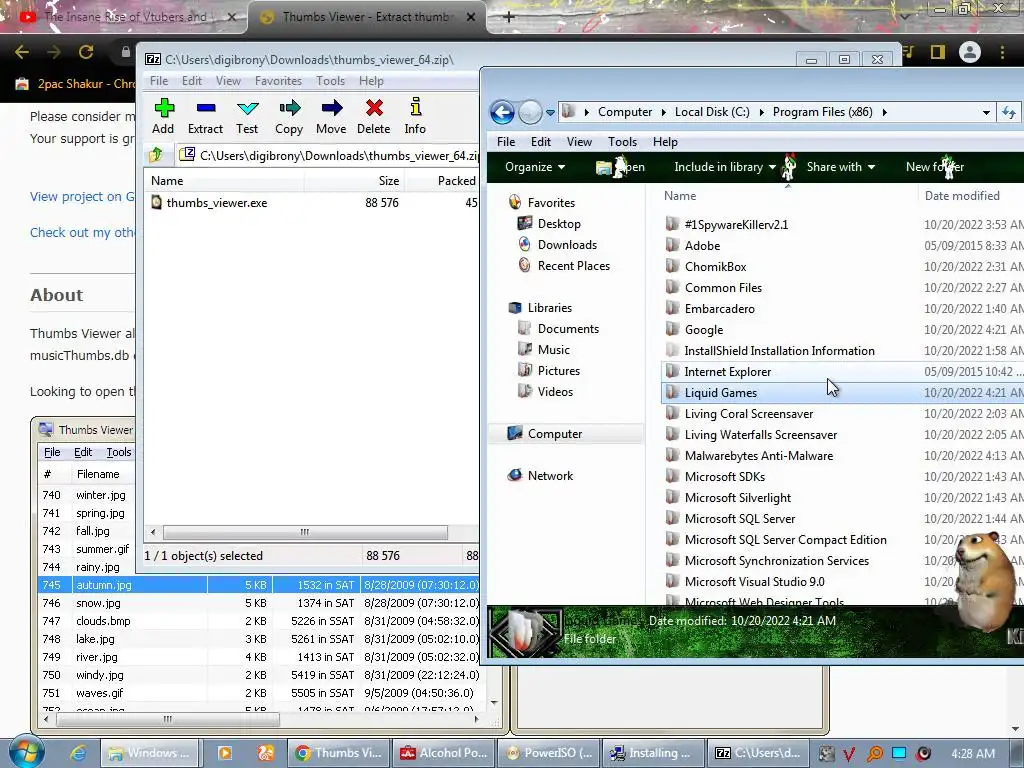Open Chrome's three-dot menu
The height and width of the screenshot is (768, 1024).
tap(1002, 52)
